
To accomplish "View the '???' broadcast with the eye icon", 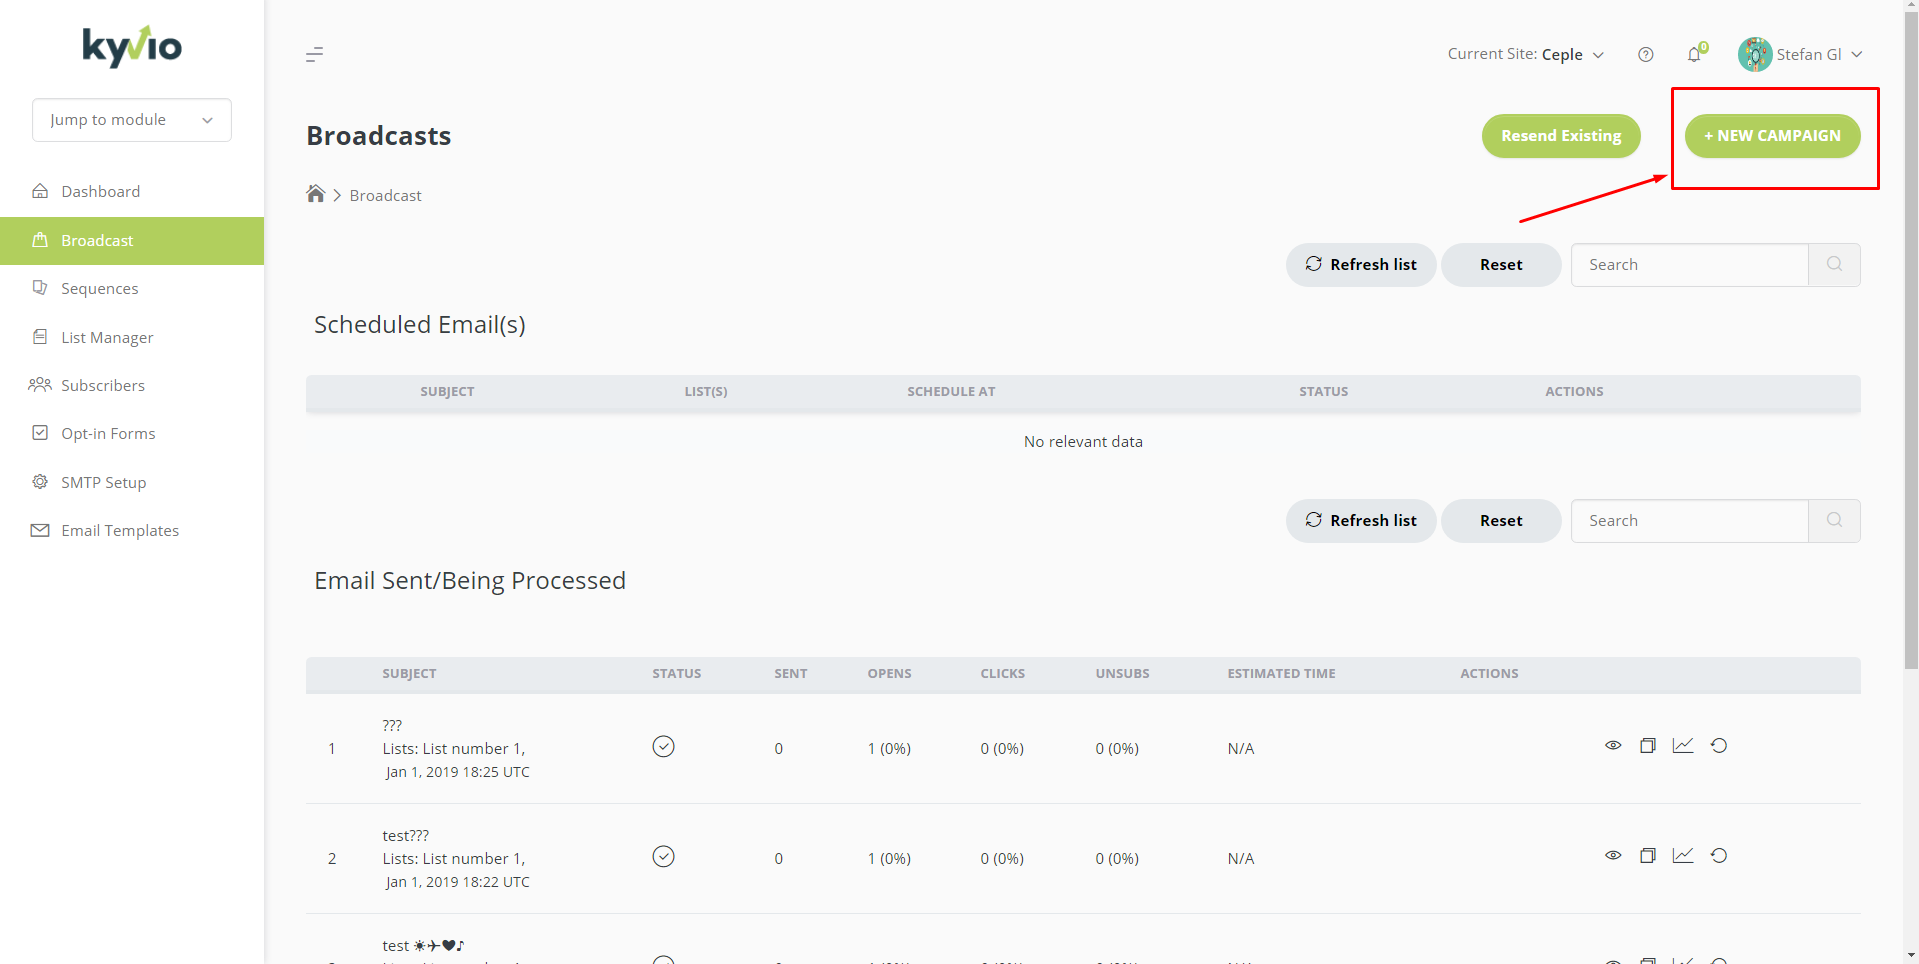I will pyautogui.click(x=1613, y=746).
